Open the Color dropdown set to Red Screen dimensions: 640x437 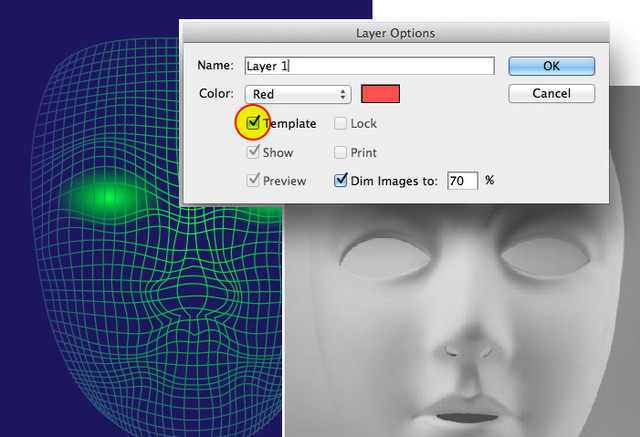(x=300, y=94)
